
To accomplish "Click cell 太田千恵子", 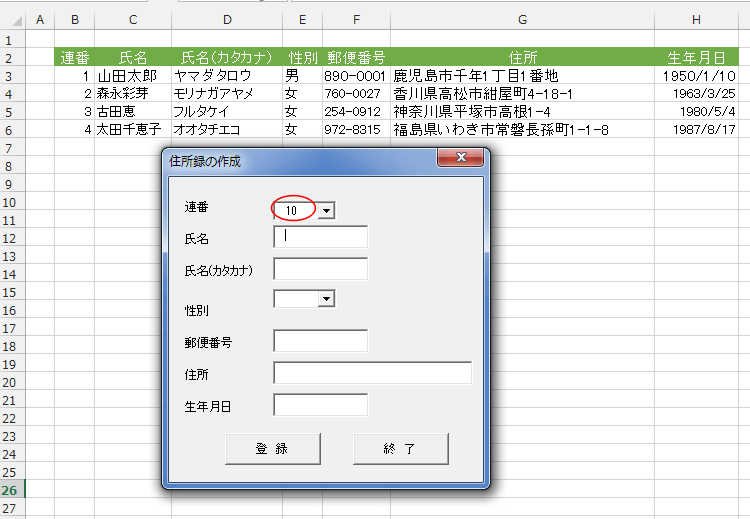I will [133, 129].
